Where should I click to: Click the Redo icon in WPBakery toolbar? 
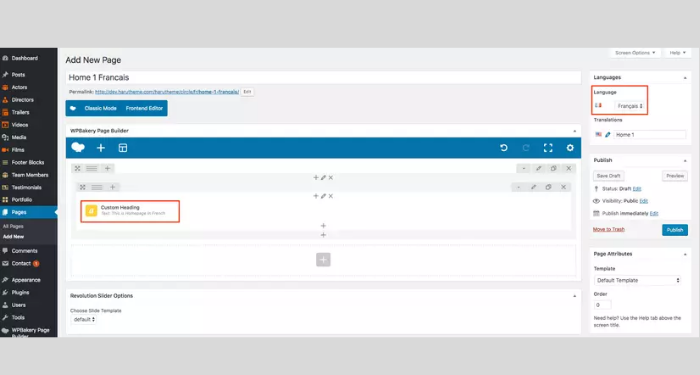[526, 148]
